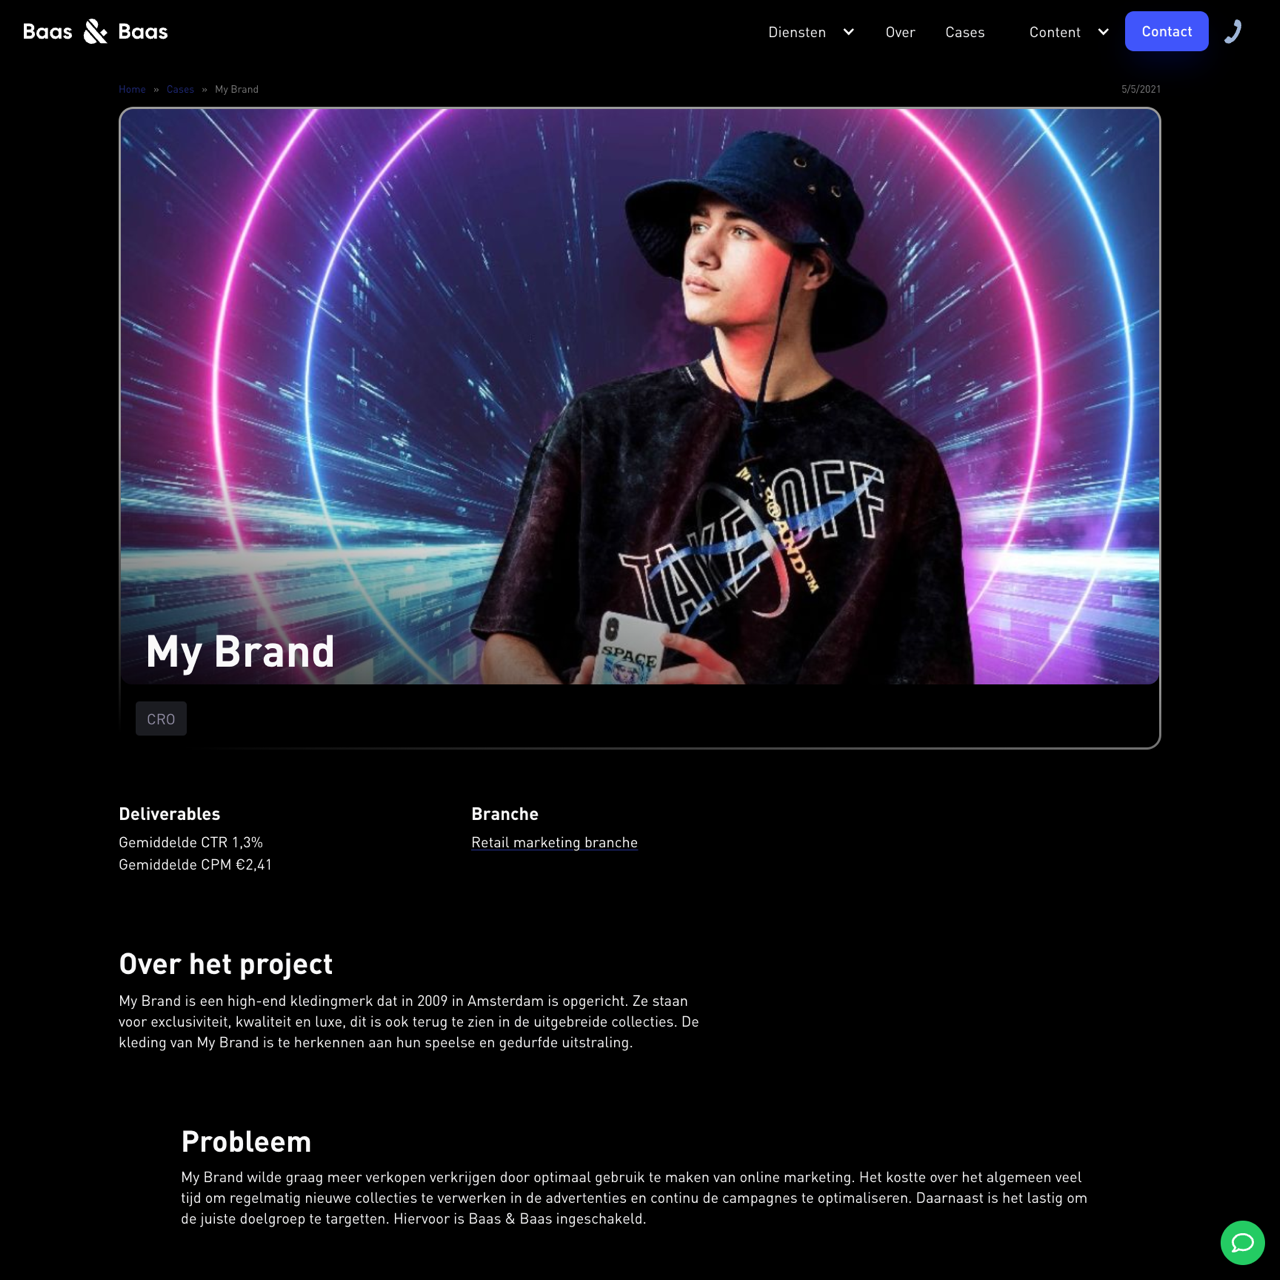Click the blue Contact button

coord(1167,31)
